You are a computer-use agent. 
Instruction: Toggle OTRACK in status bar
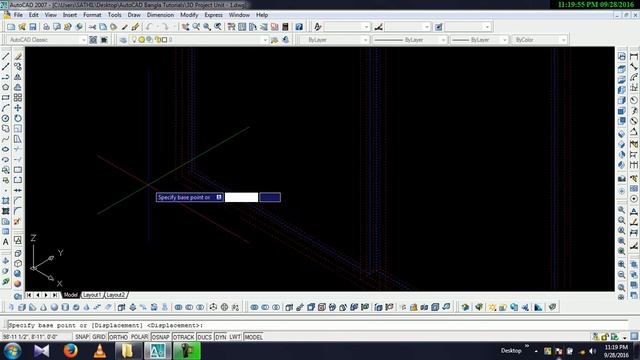point(184,337)
